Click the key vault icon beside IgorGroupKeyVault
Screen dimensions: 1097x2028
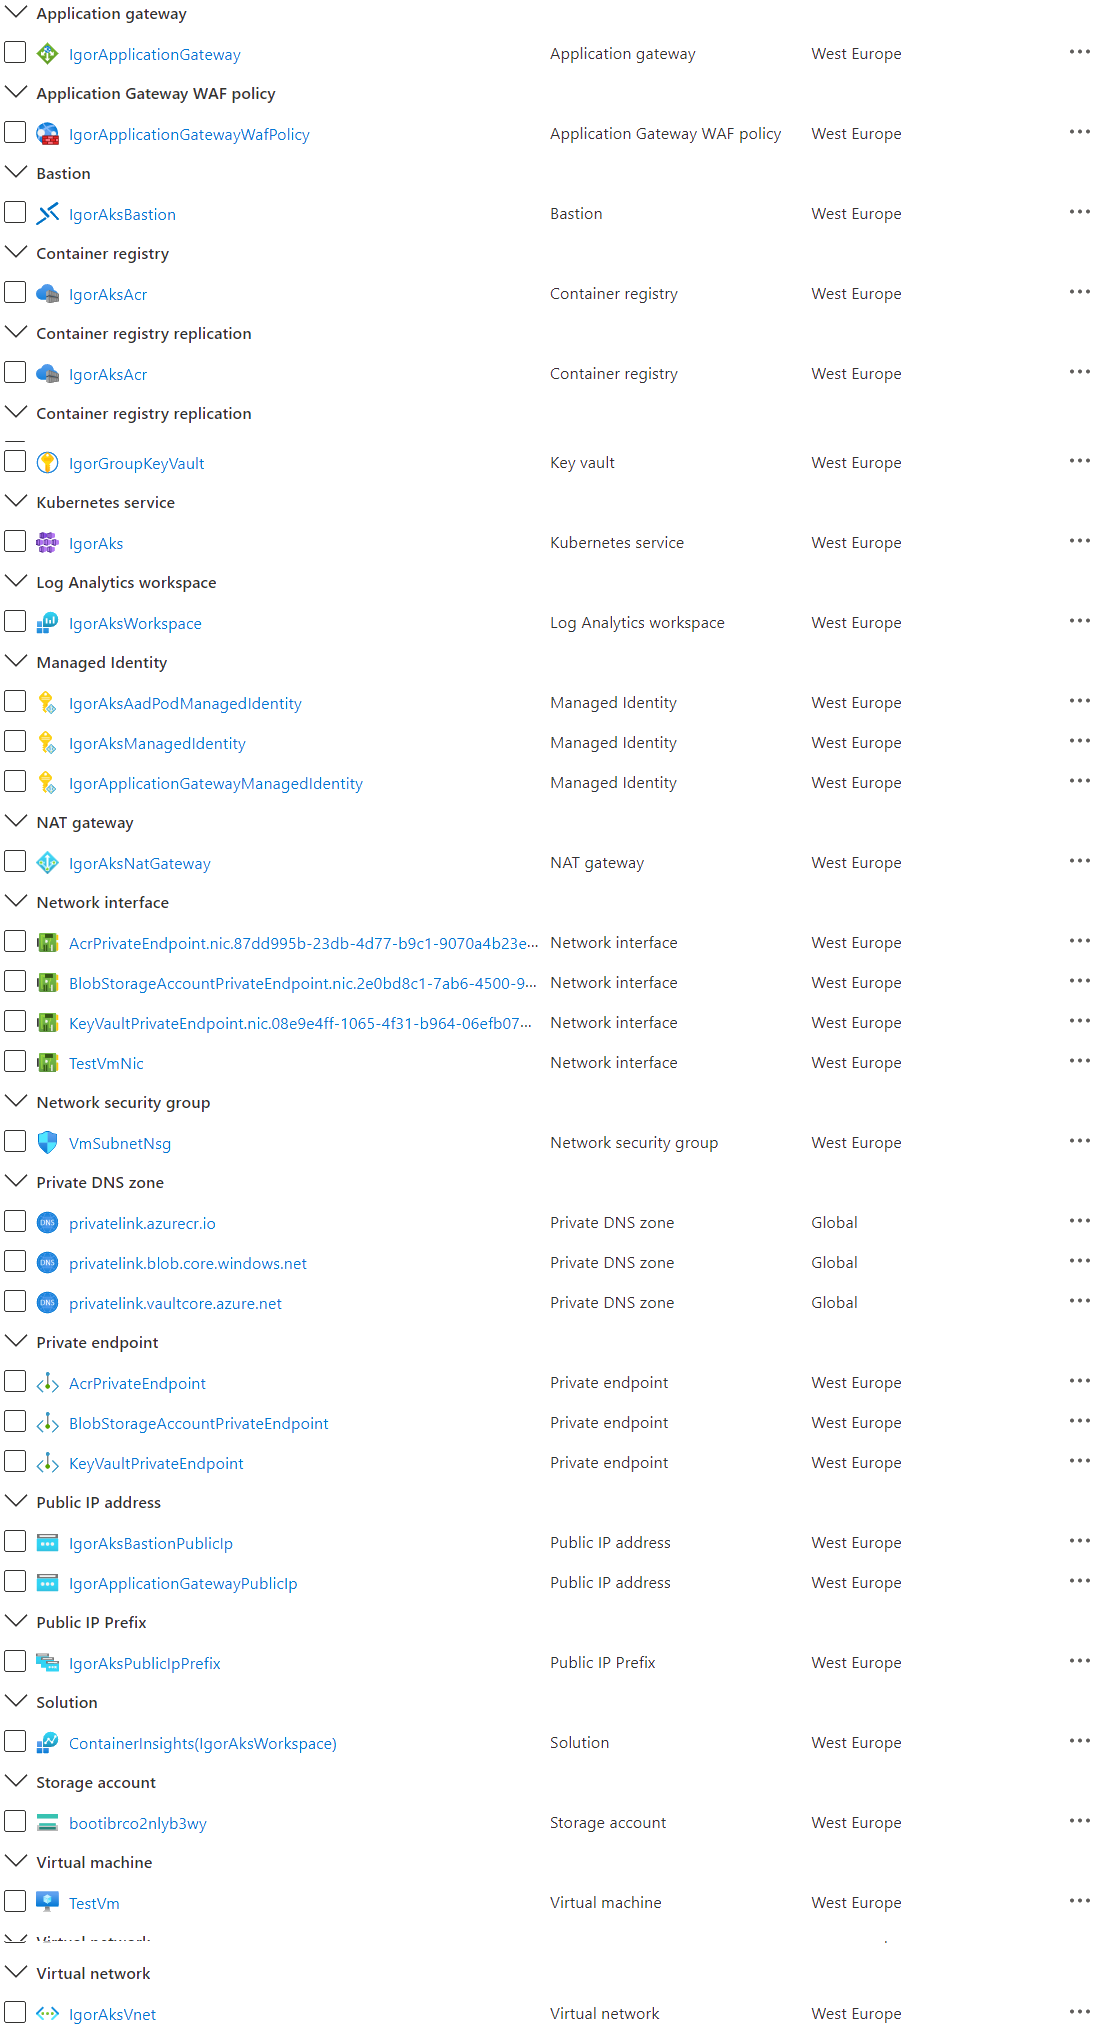click(47, 463)
